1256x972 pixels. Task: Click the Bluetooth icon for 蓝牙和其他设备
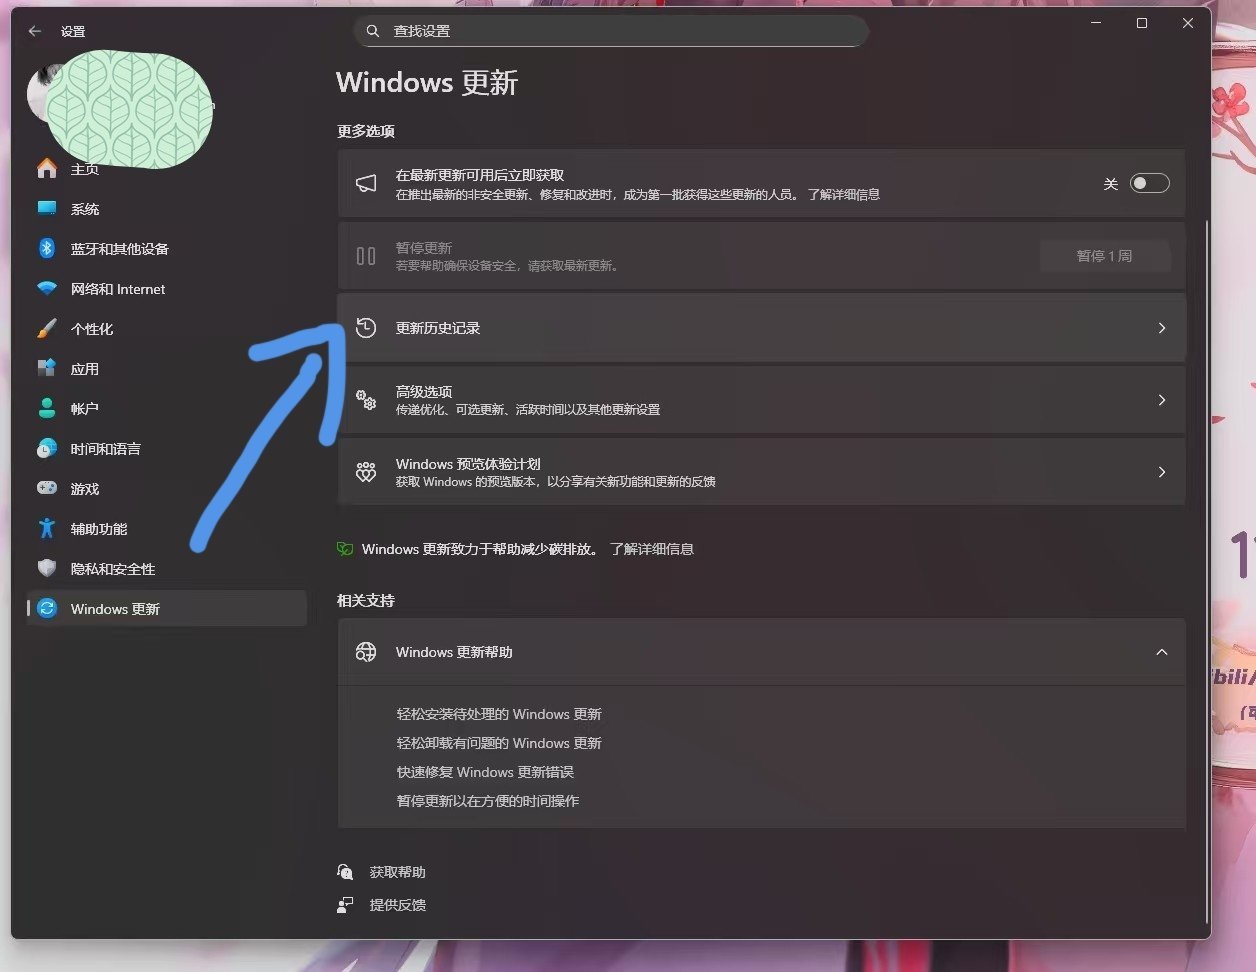click(x=47, y=249)
